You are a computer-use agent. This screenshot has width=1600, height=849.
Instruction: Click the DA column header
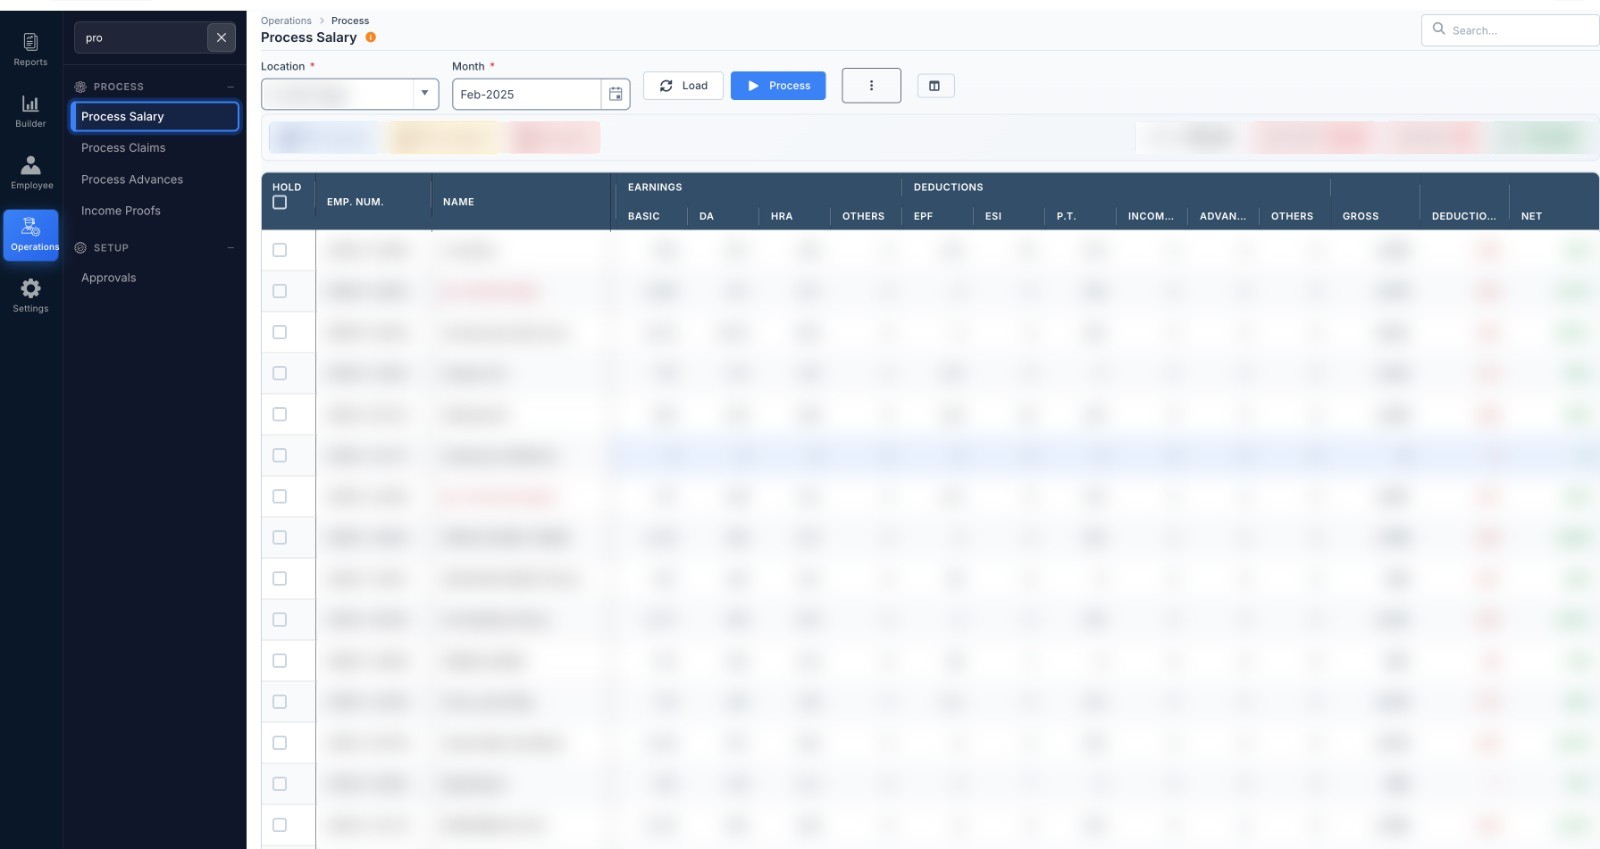coord(707,216)
